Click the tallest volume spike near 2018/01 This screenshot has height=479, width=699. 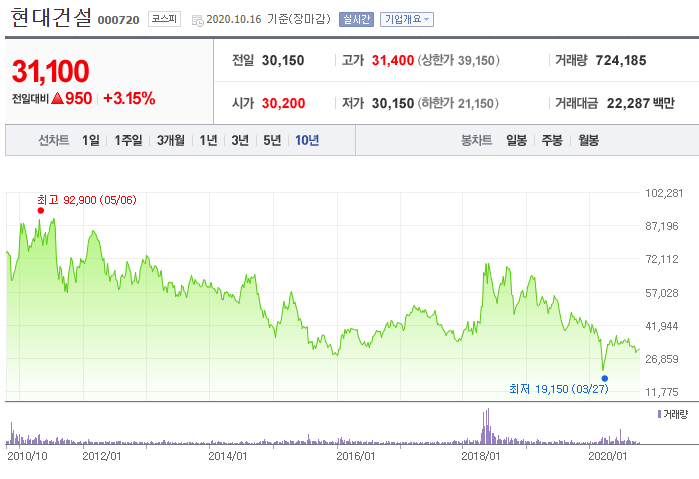click(488, 426)
